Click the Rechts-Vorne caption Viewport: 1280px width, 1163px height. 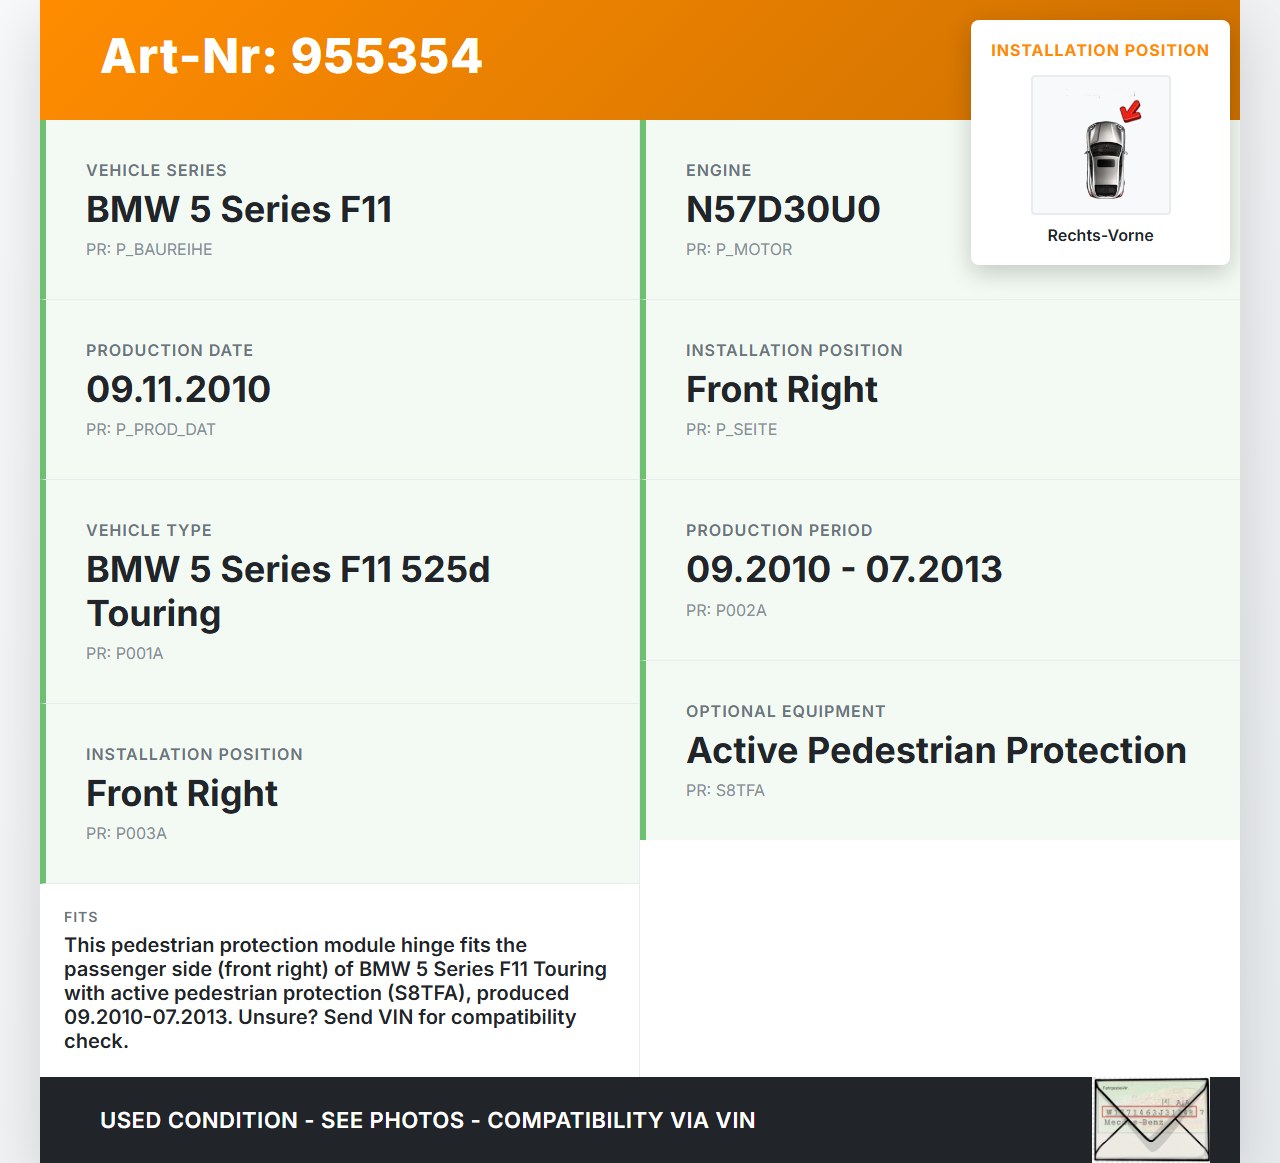tap(1100, 235)
